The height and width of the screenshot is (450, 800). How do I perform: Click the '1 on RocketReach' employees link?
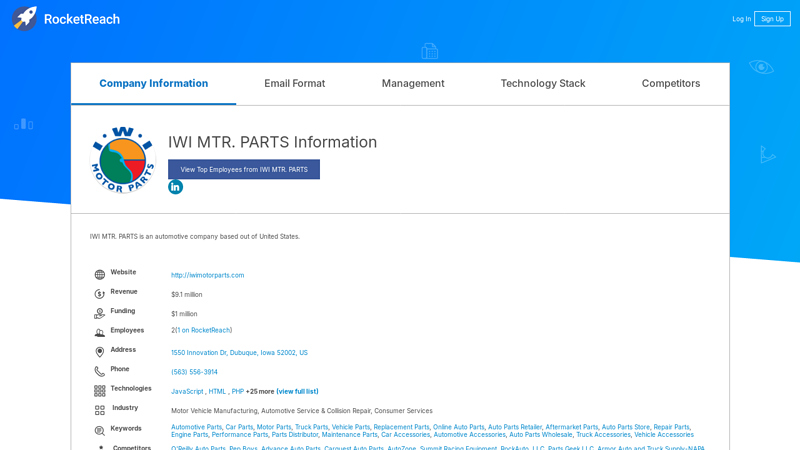203,330
